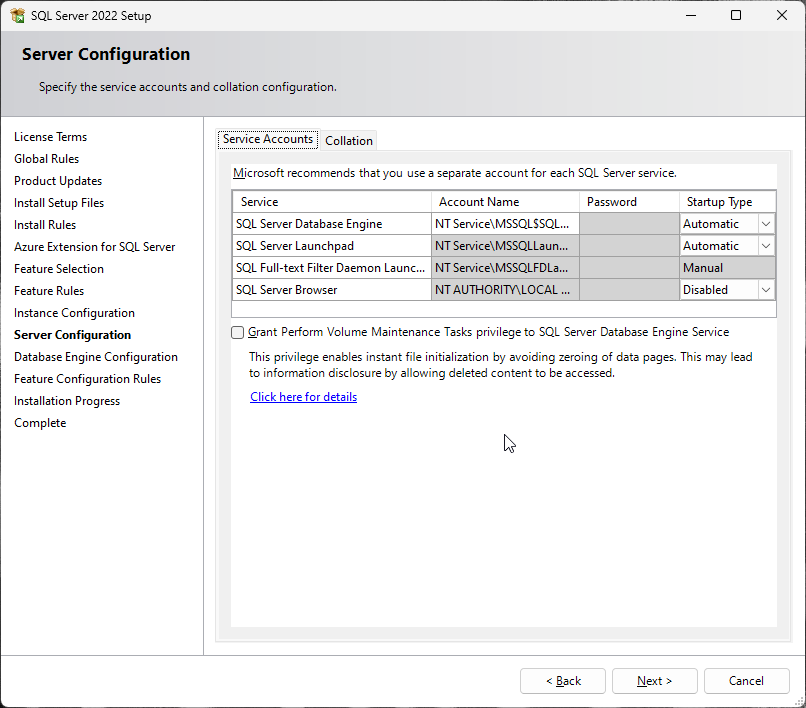Click the Next button
Image resolution: width=806 pixels, height=708 pixels.
654,681
